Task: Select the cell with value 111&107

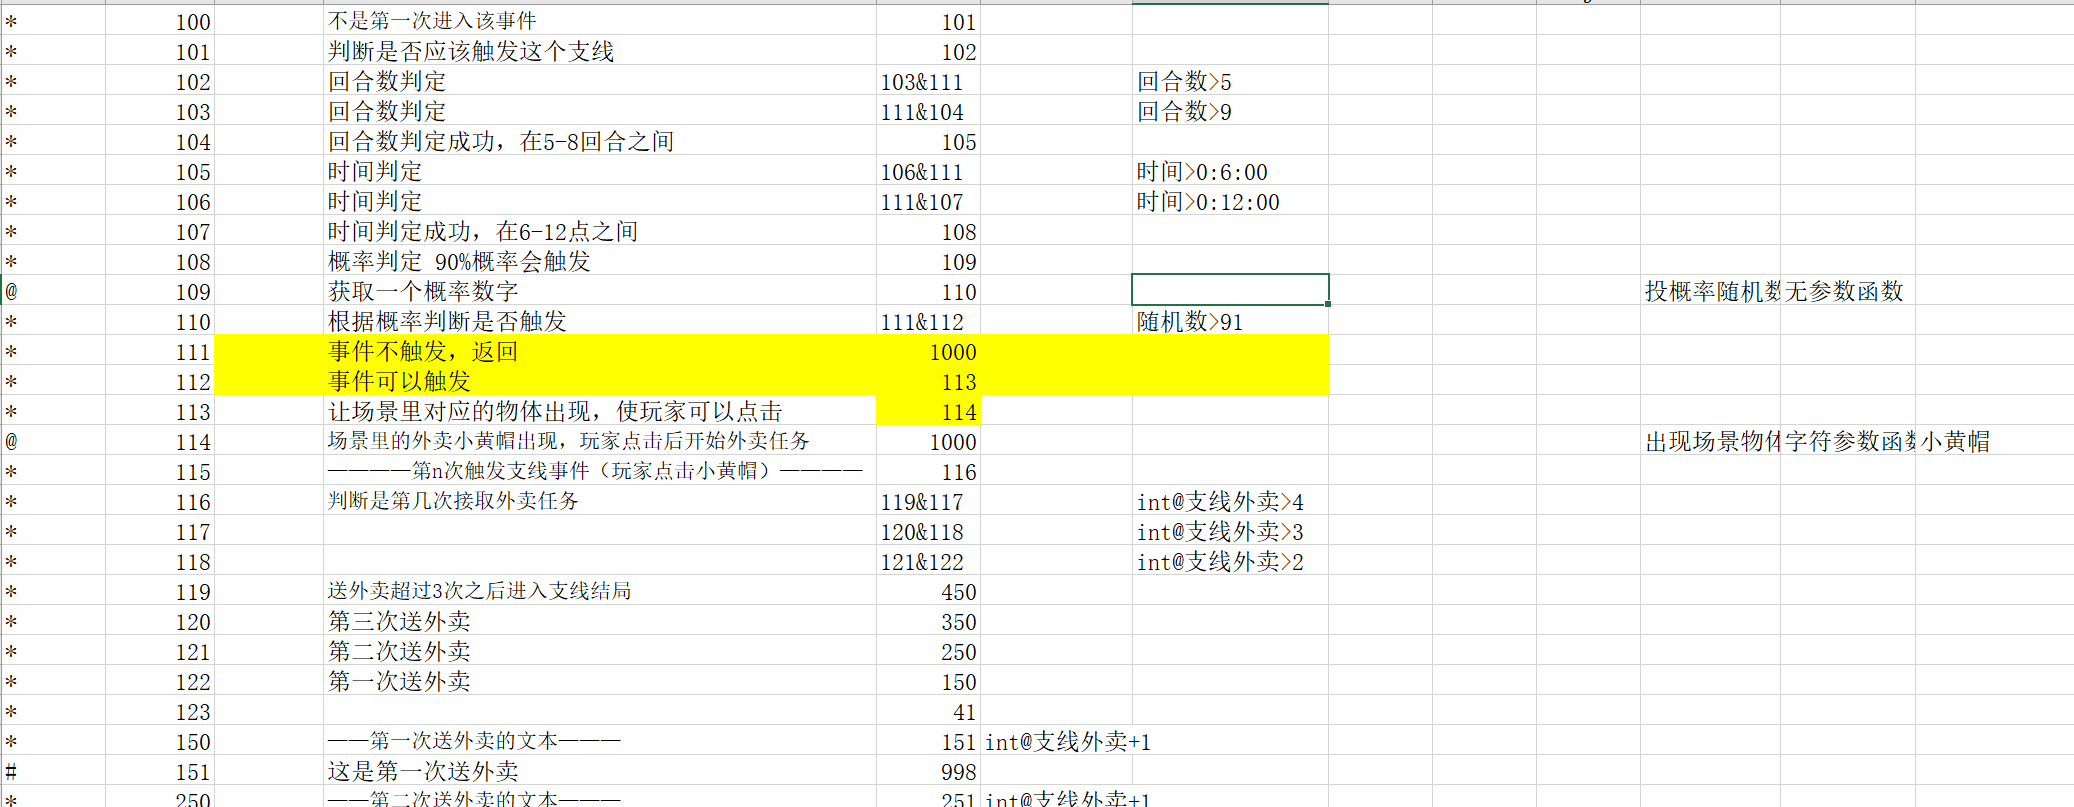Action: click(928, 200)
